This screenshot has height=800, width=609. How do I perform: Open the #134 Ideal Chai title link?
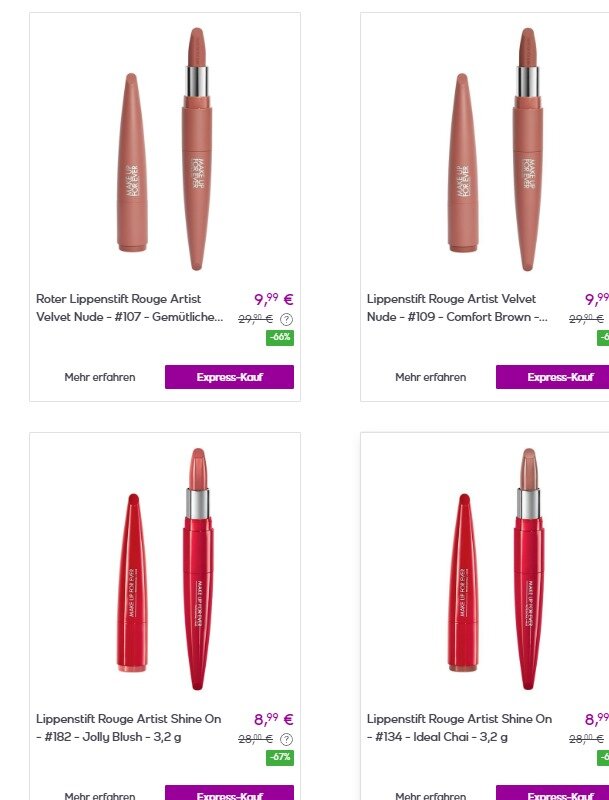pyautogui.click(x=459, y=727)
